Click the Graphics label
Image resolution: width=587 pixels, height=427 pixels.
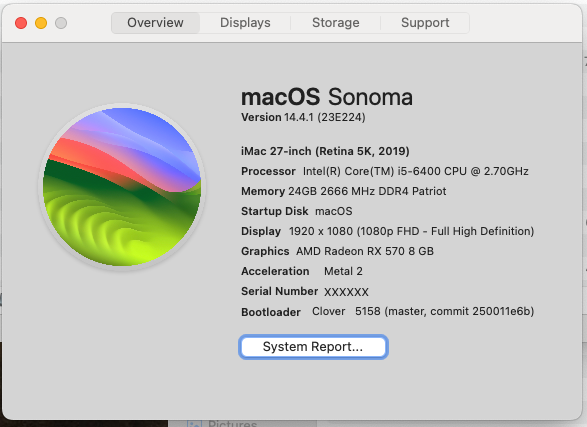pyautogui.click(x=265, y=251)
